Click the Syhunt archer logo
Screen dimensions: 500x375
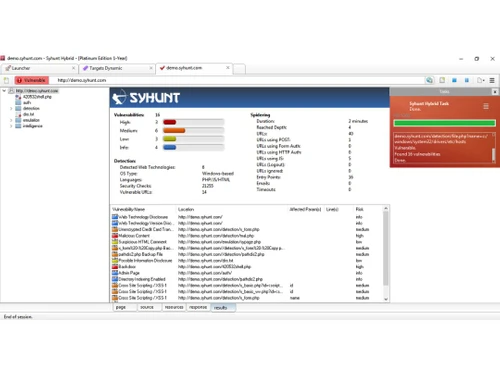(x=119, y=97)
